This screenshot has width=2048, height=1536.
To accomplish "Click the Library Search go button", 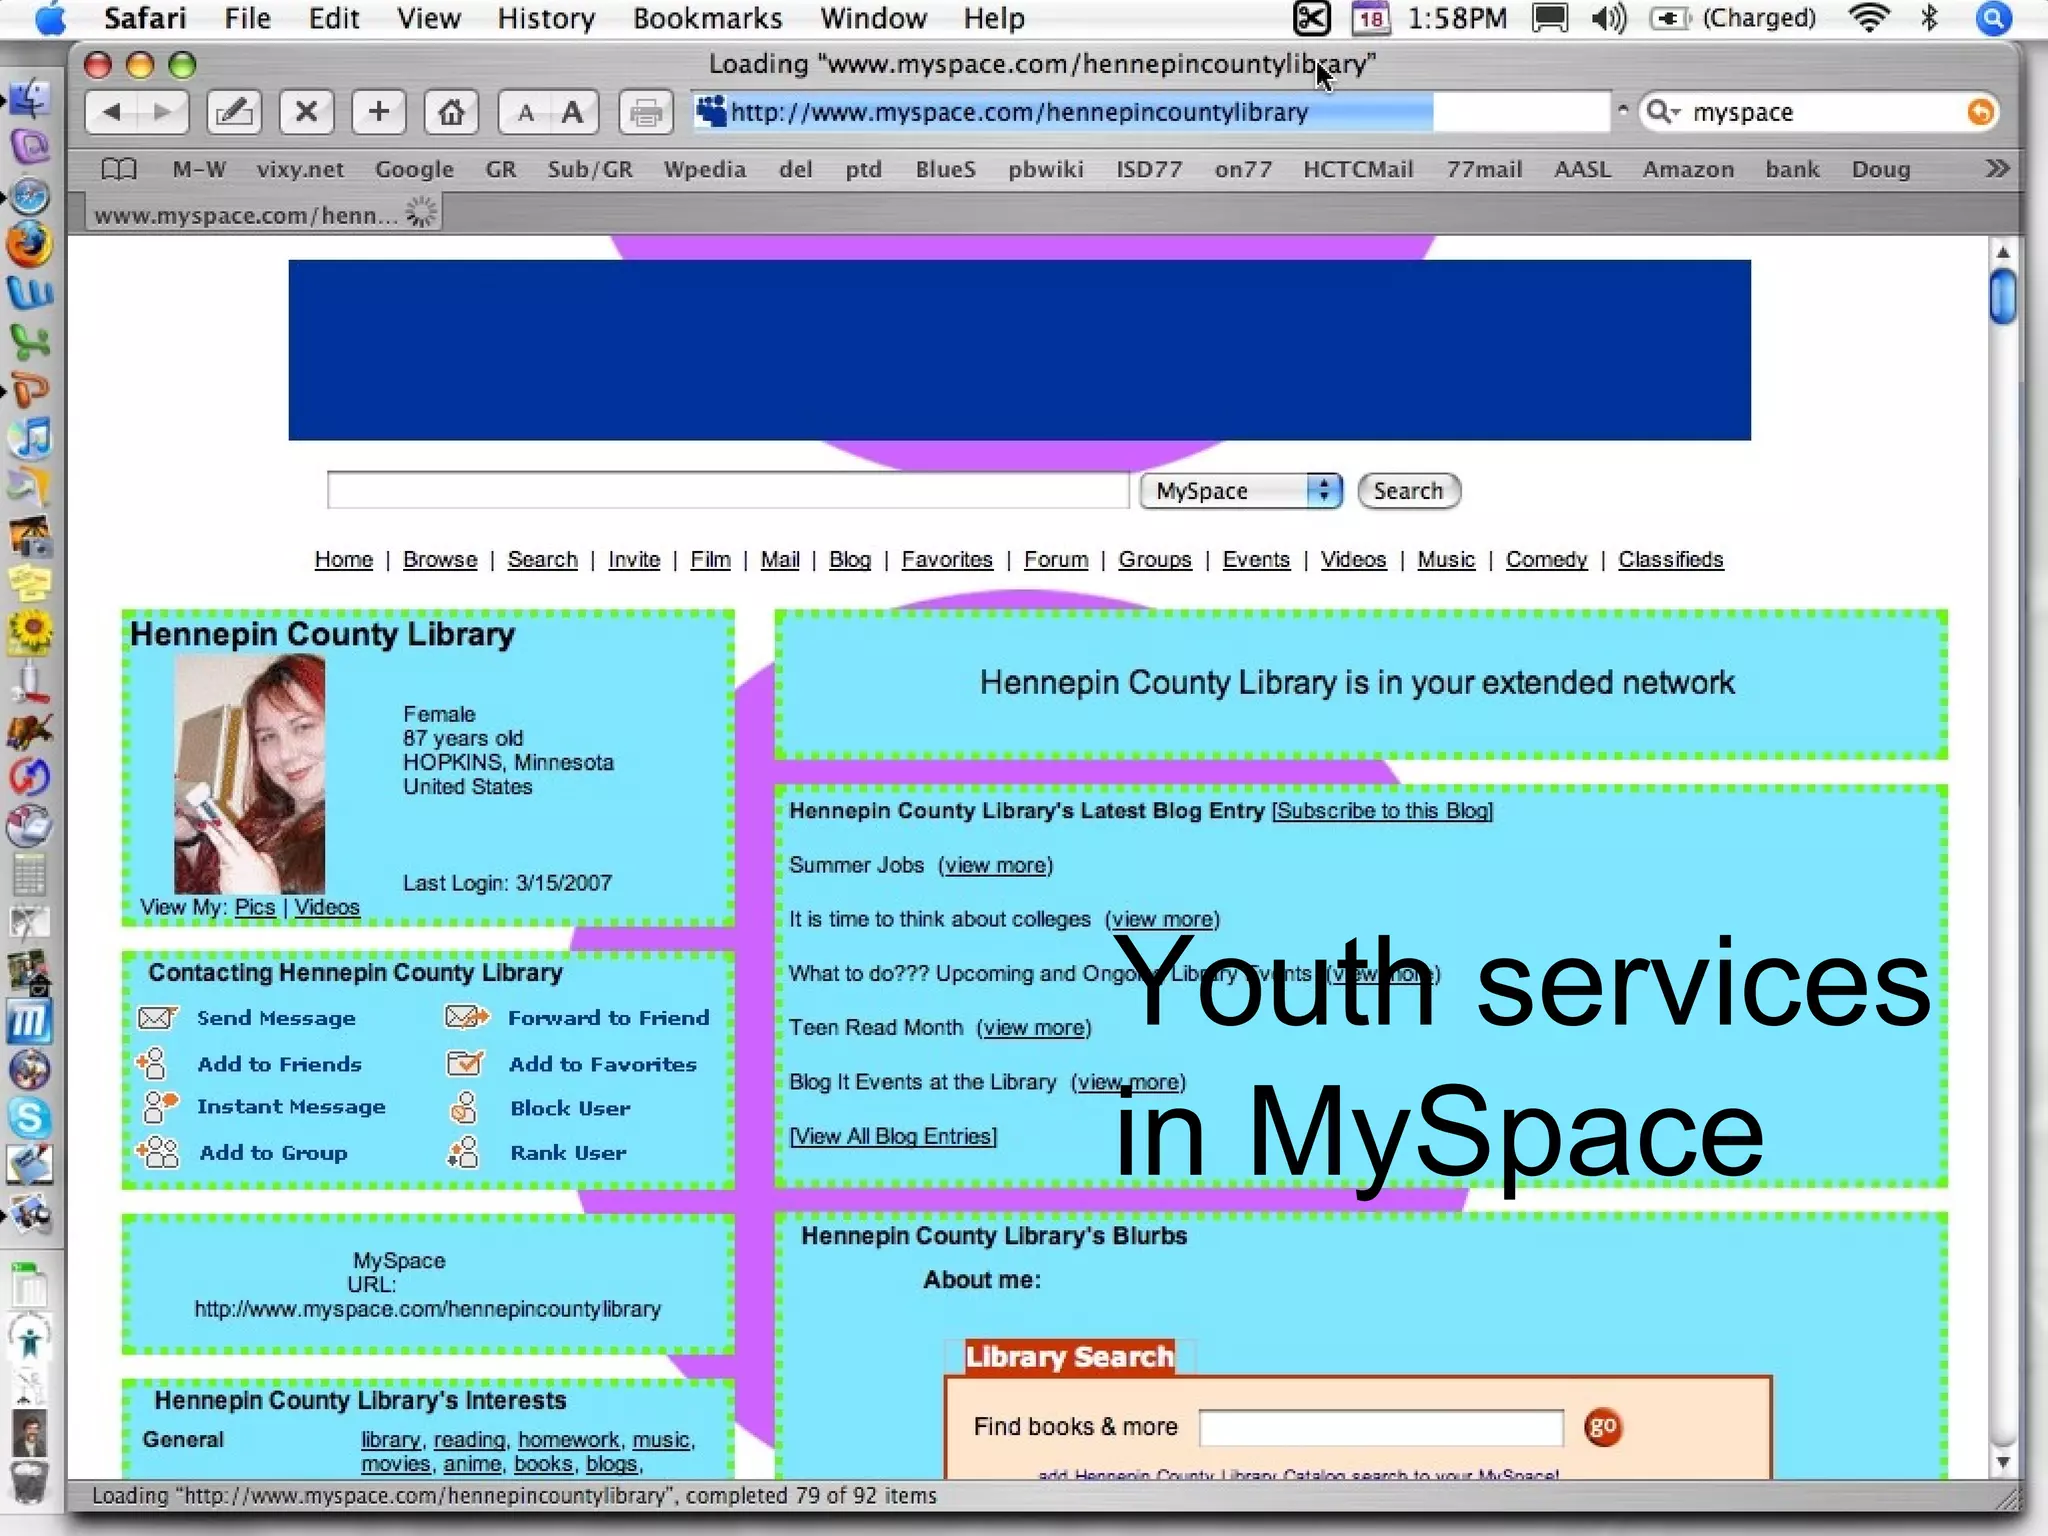I will (1603, 1427).
